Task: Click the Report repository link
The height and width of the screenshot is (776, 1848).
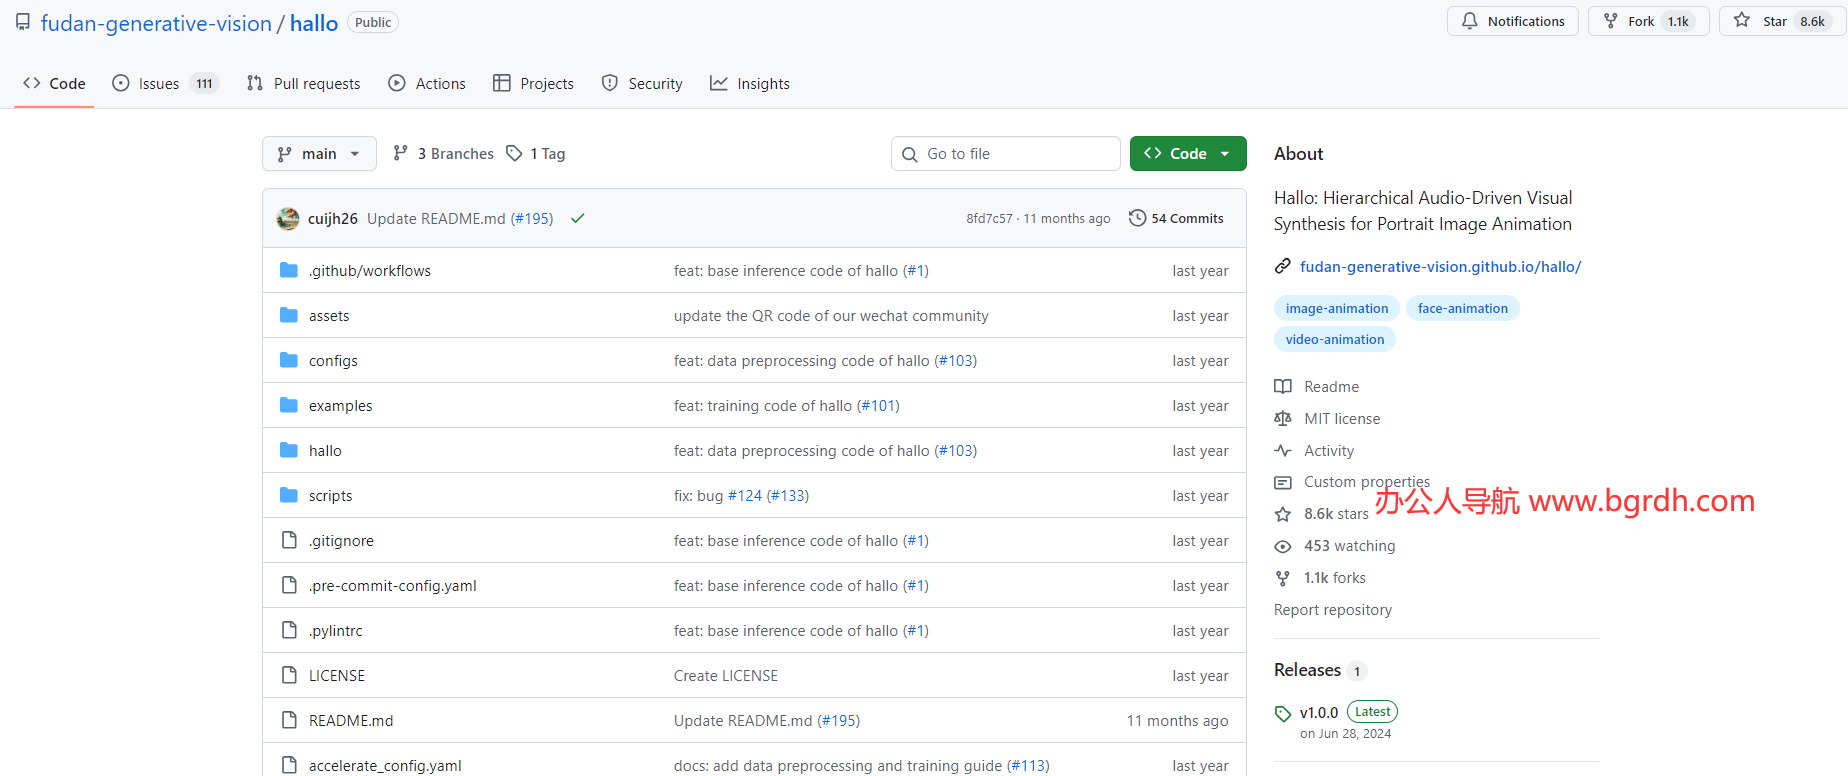Action: (x=1332, y=610)
